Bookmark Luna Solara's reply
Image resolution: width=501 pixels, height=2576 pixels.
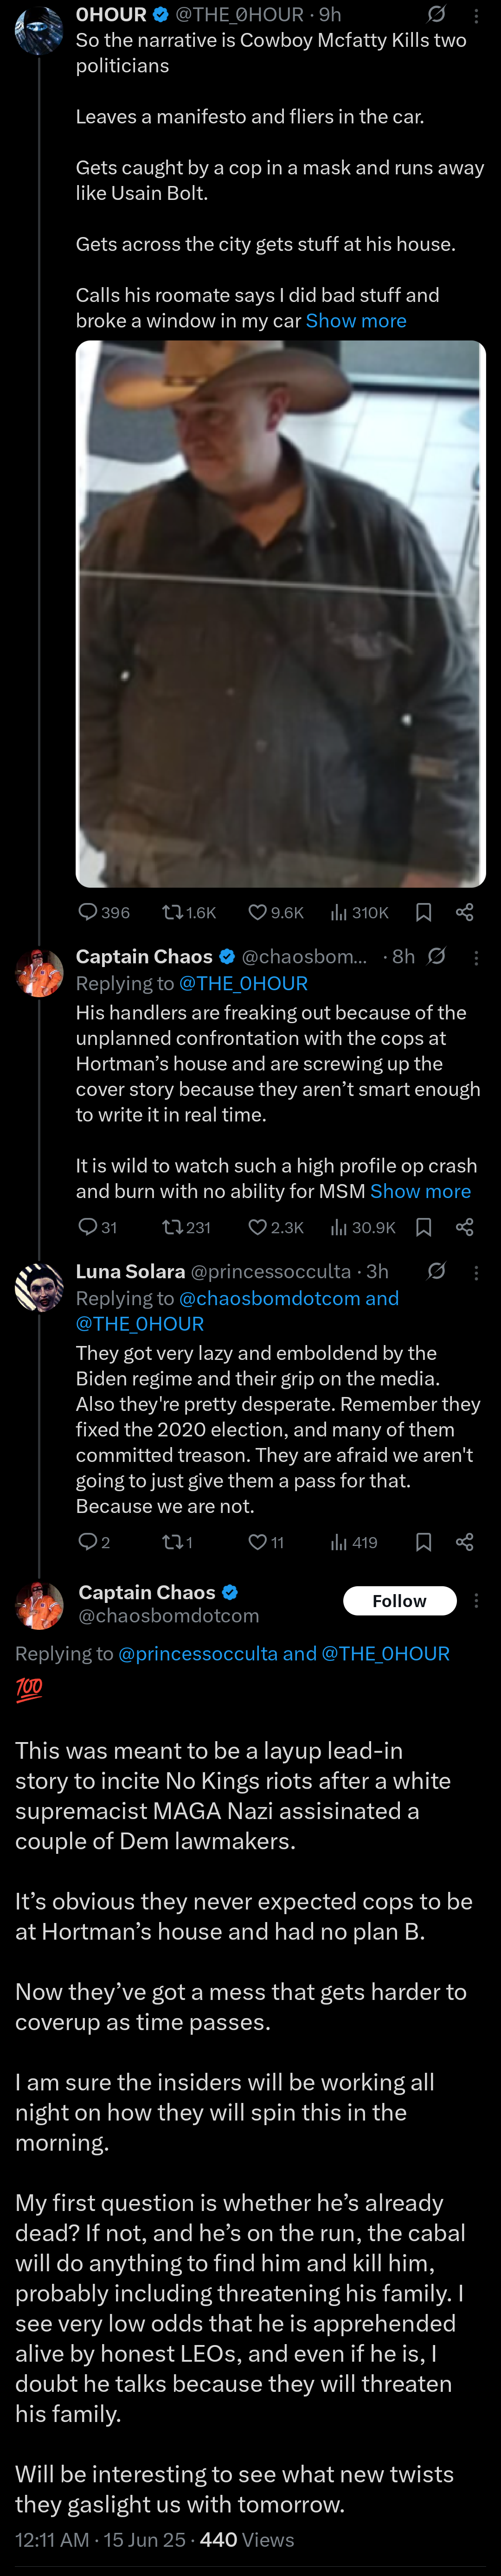pyautogui.click(x=424, y=1542)
